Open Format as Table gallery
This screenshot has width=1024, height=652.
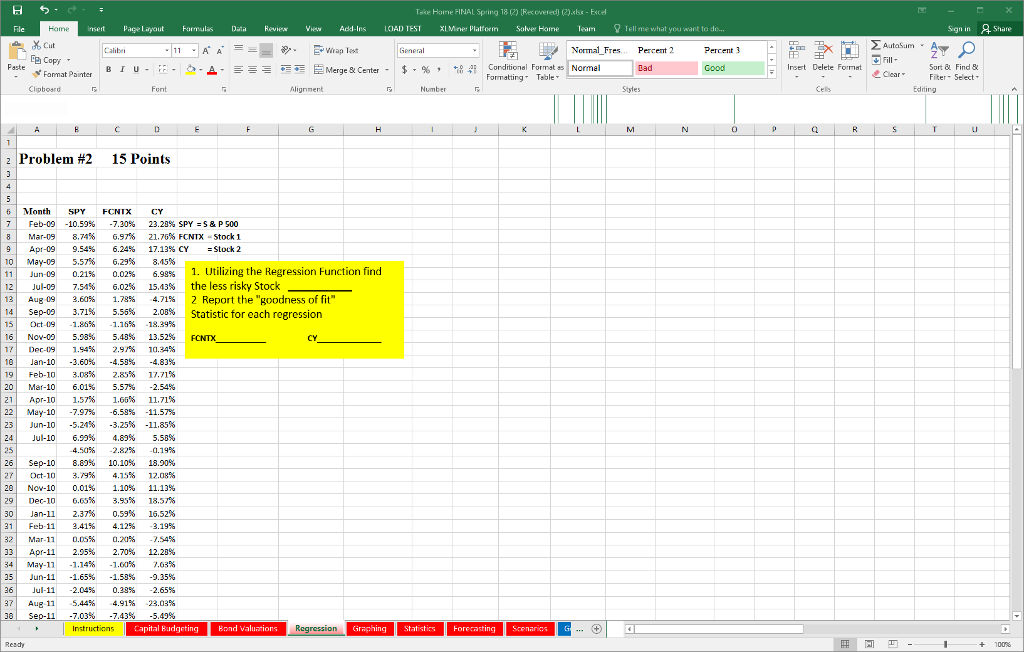coord(547,61)
